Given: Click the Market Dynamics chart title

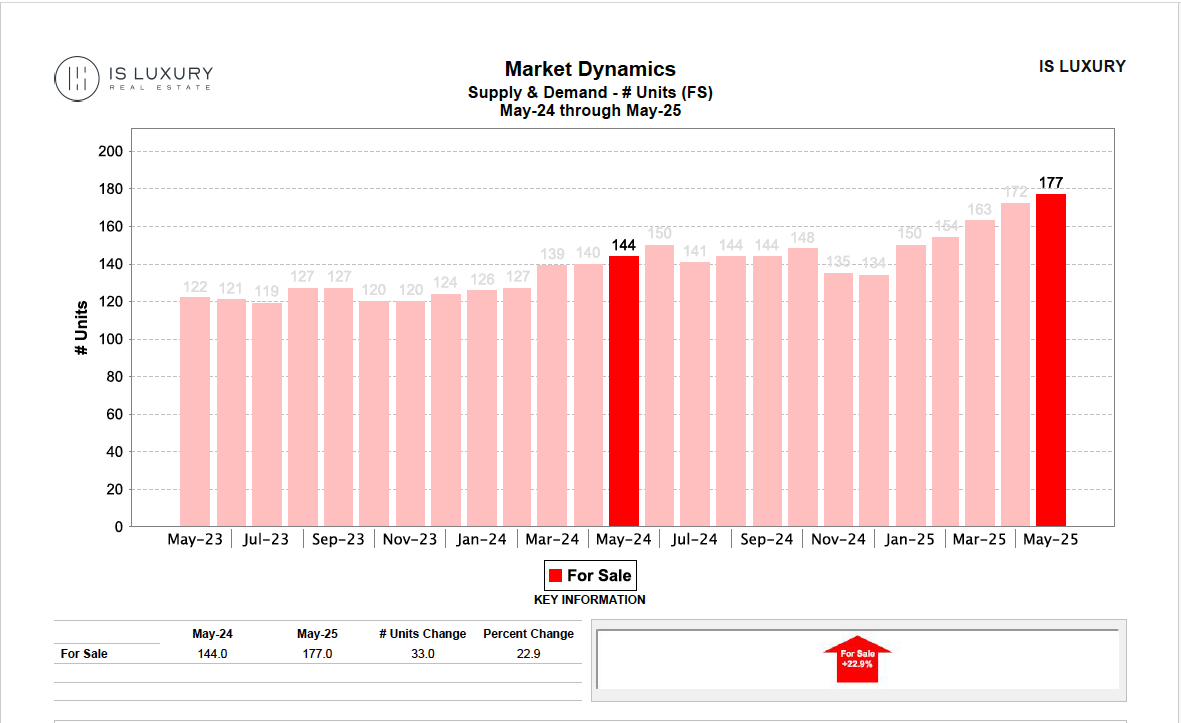Looking at the screenshot, I should [590, 69].
